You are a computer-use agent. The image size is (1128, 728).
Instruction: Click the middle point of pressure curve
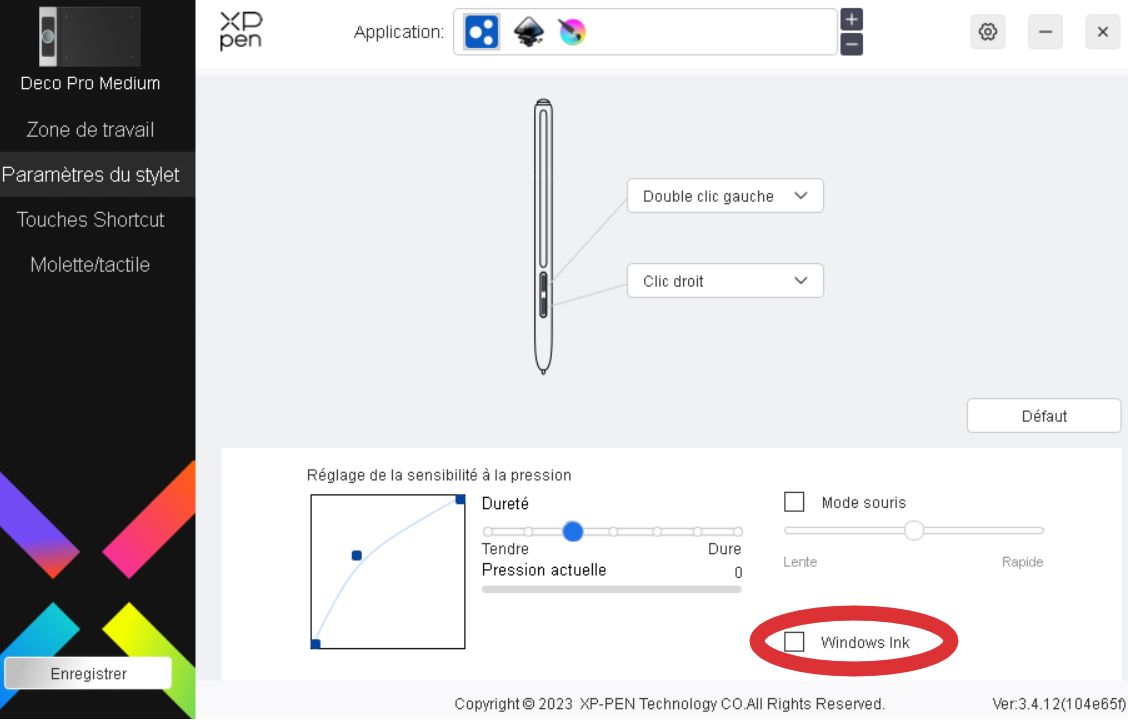[356, 555]
